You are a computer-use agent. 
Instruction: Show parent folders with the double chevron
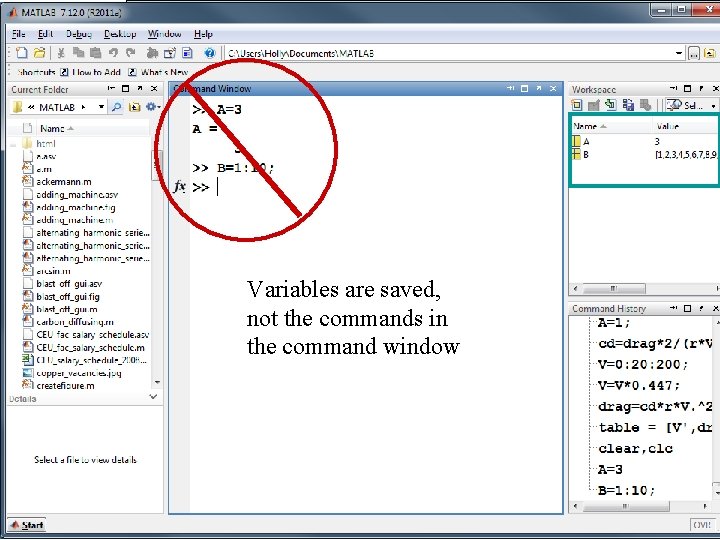click(31, 107)
